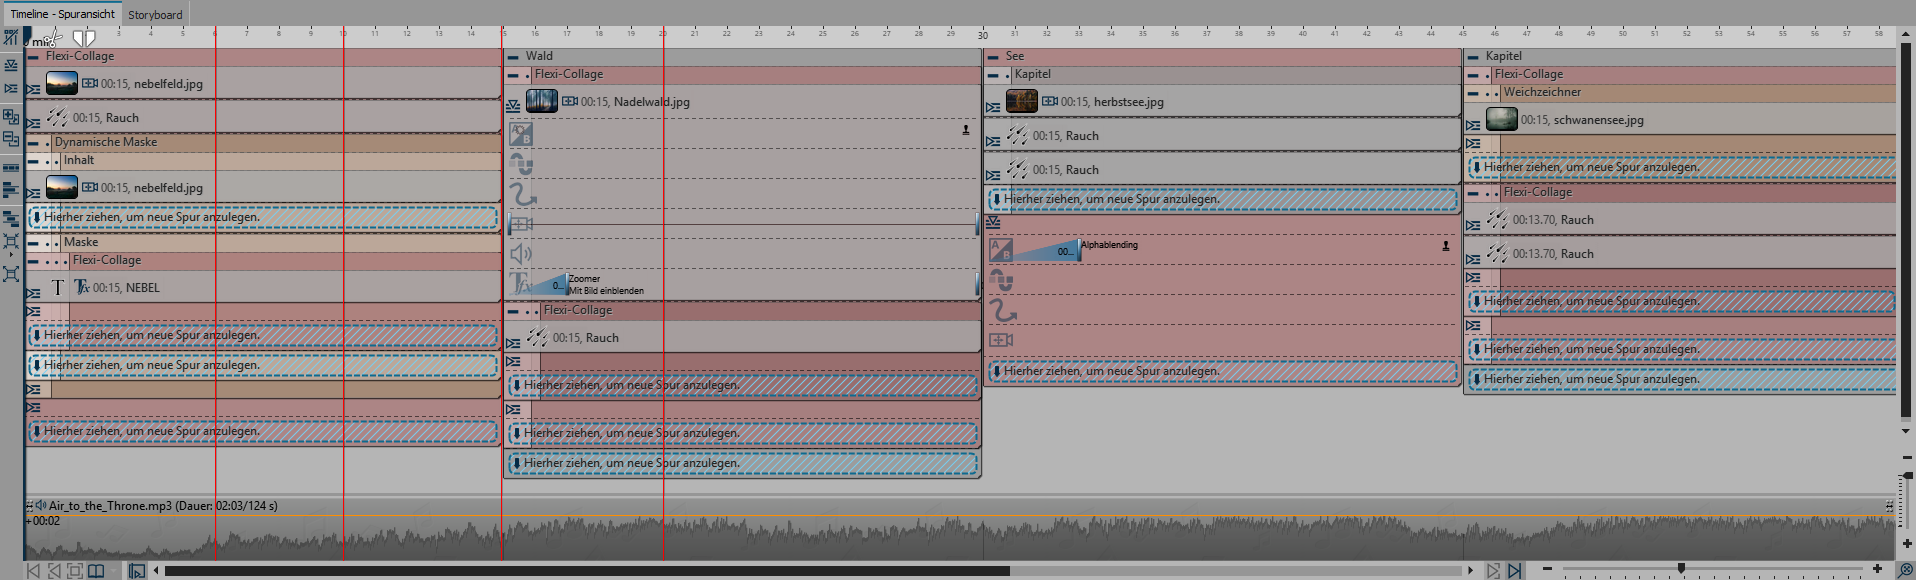The image size is (1916, 580).
Task: Open the Storyboard tab
Action: pos(155,14)
